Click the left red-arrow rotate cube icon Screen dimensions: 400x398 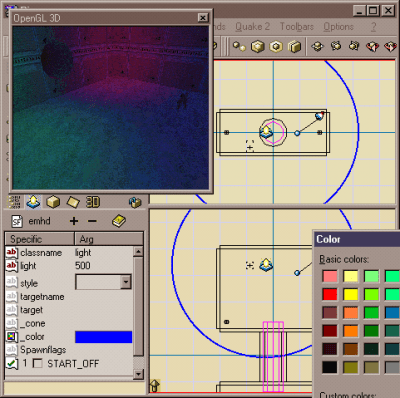(372, 46)
